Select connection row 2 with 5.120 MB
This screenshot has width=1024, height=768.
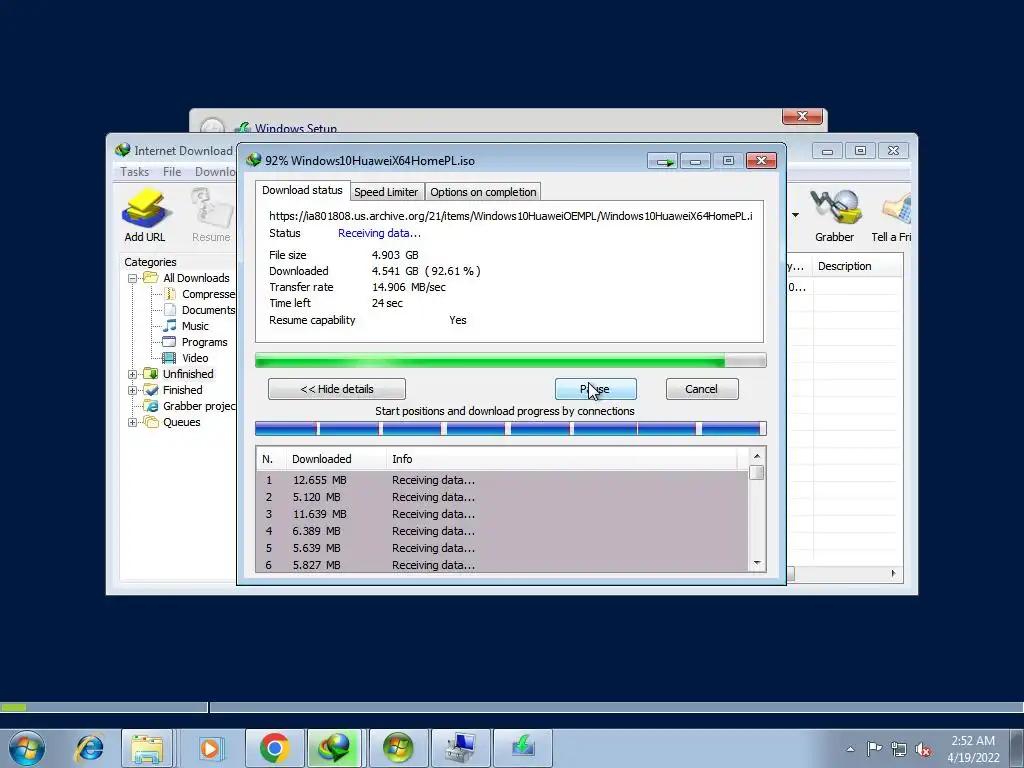502,497
